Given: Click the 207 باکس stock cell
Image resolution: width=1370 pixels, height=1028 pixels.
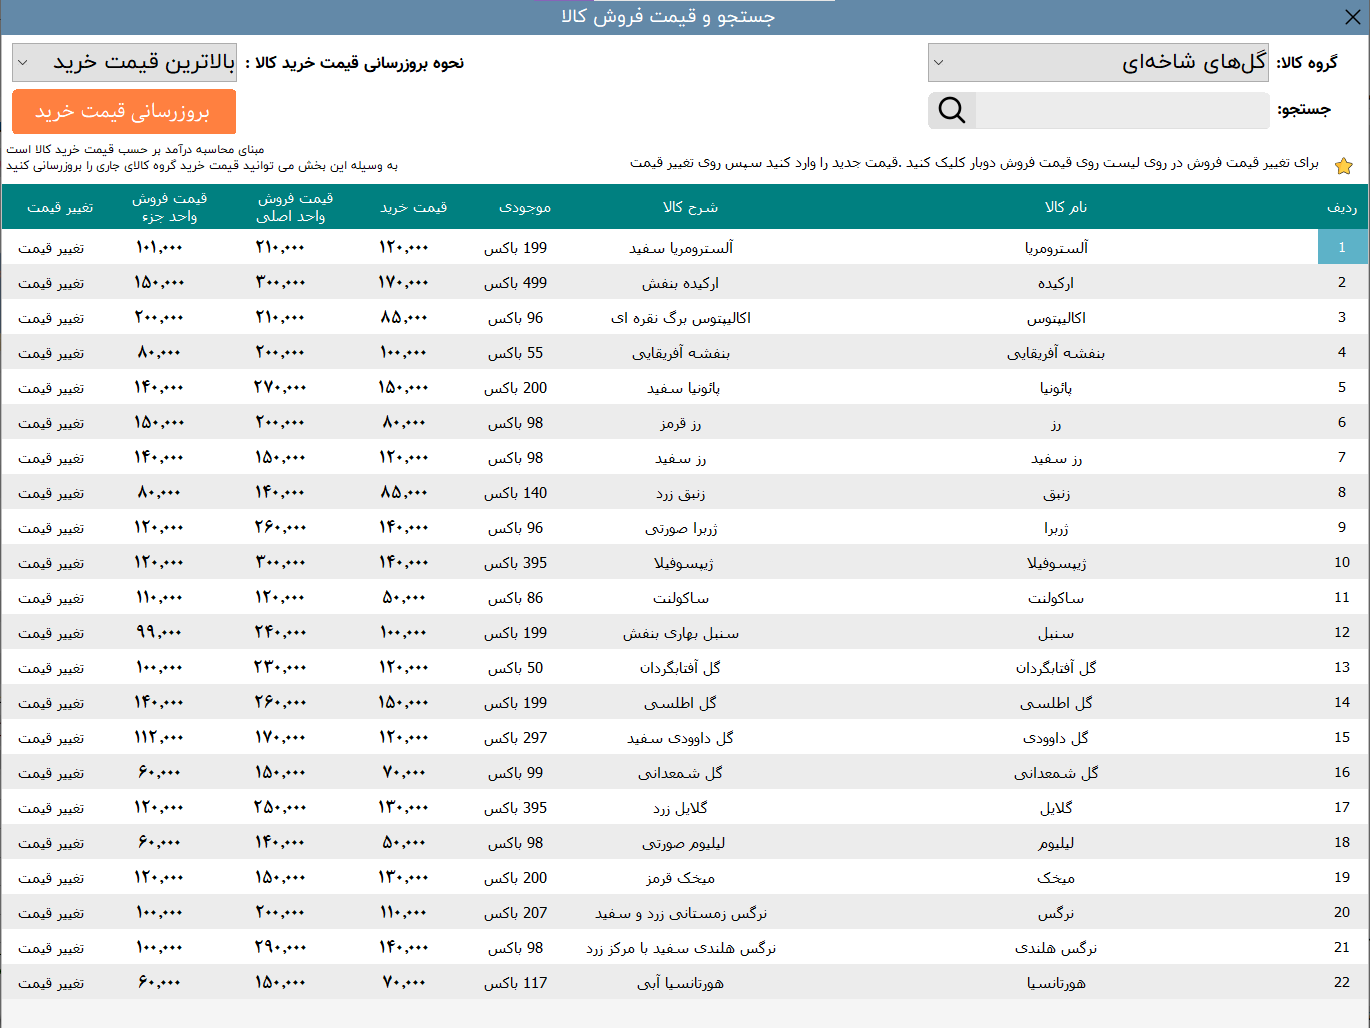Looking at the screenshot, I should coord(516,913).
